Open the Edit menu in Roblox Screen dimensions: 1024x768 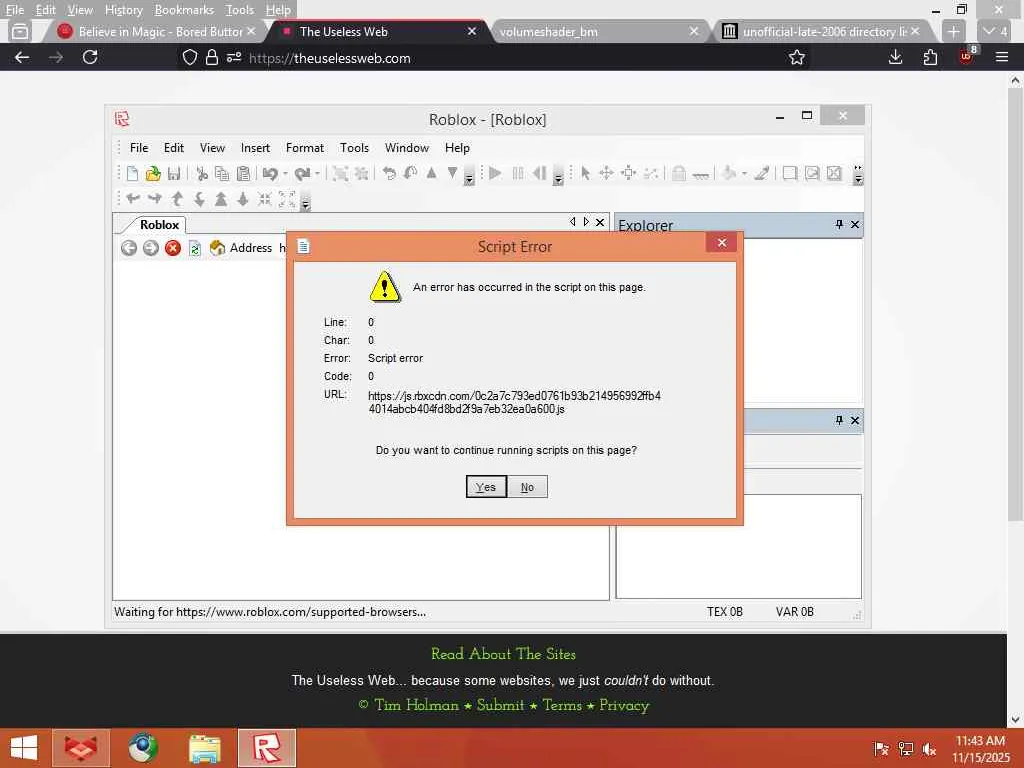[174, 148]
